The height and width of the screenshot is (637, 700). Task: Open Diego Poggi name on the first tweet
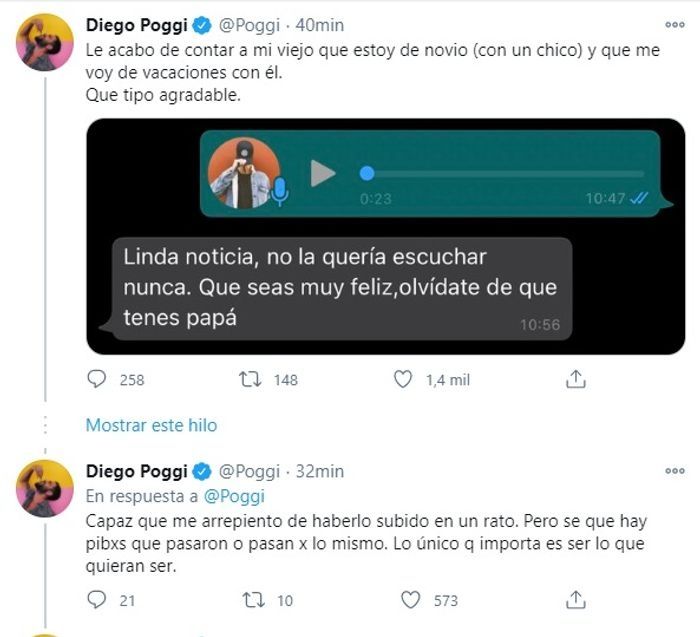[137, 25]
